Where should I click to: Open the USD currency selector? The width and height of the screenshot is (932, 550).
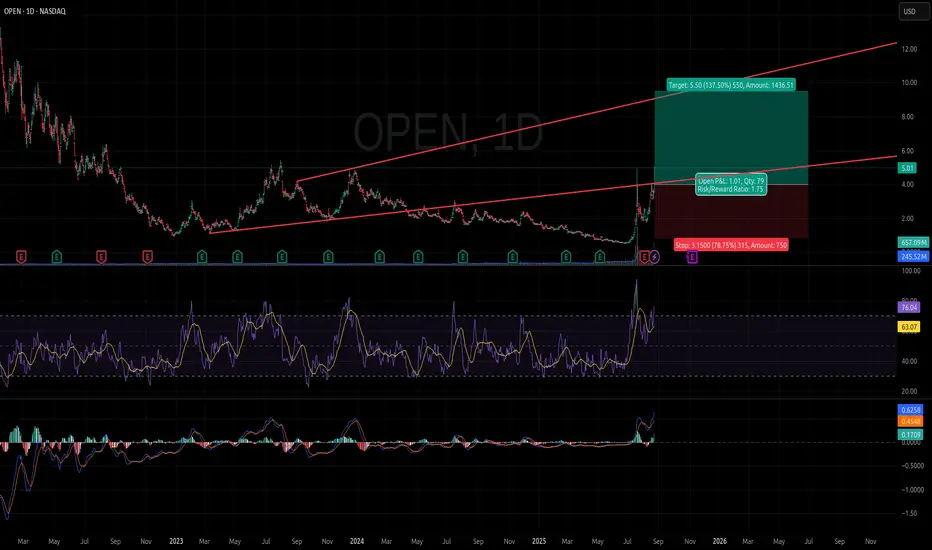(x=912, y=11)
